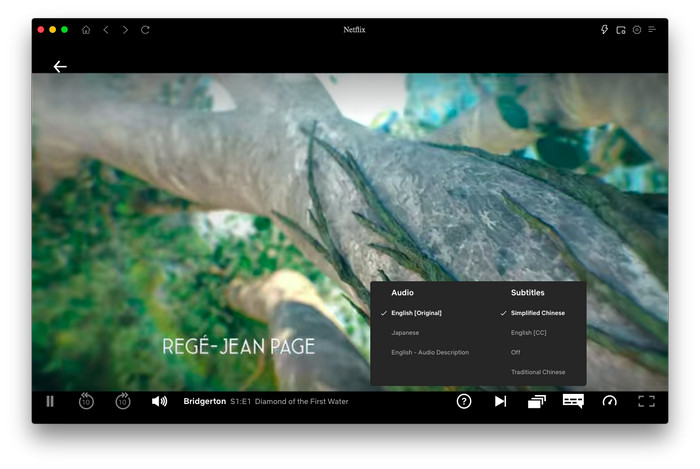Go to home via house icon
Screen dimensions: 700x469
click(x=86, y=29)
